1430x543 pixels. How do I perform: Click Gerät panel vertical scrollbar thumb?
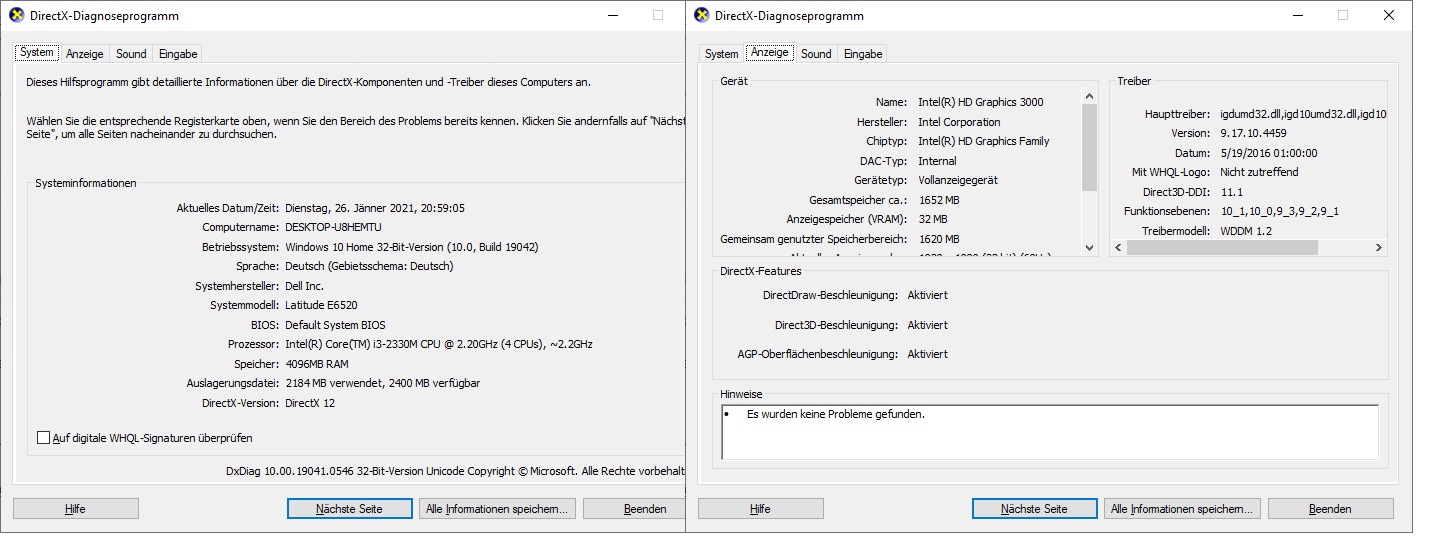pyautogui.click(x=1089, y=147)
